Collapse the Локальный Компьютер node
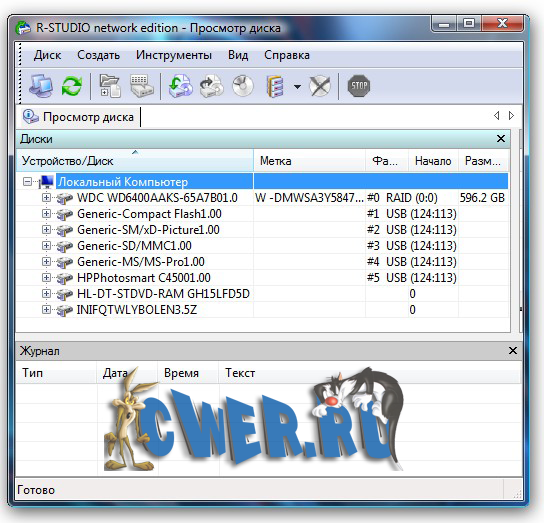544x523 pixels. [x=27, y=182]
